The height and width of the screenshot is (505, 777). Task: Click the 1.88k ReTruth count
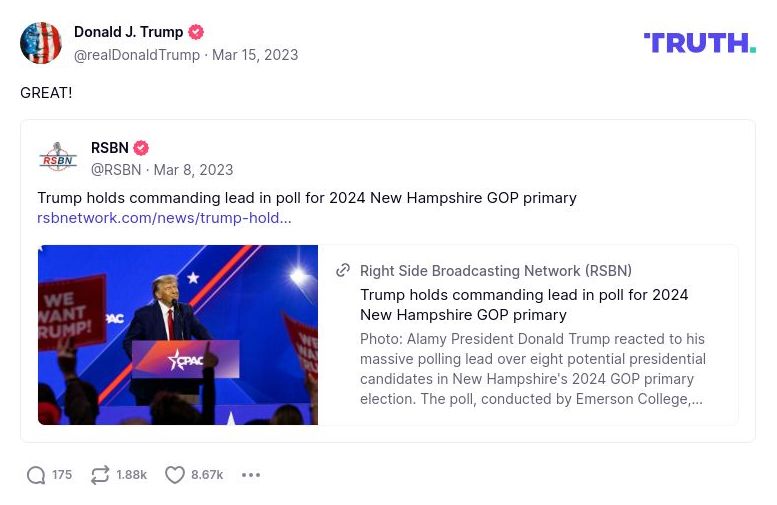131,475
